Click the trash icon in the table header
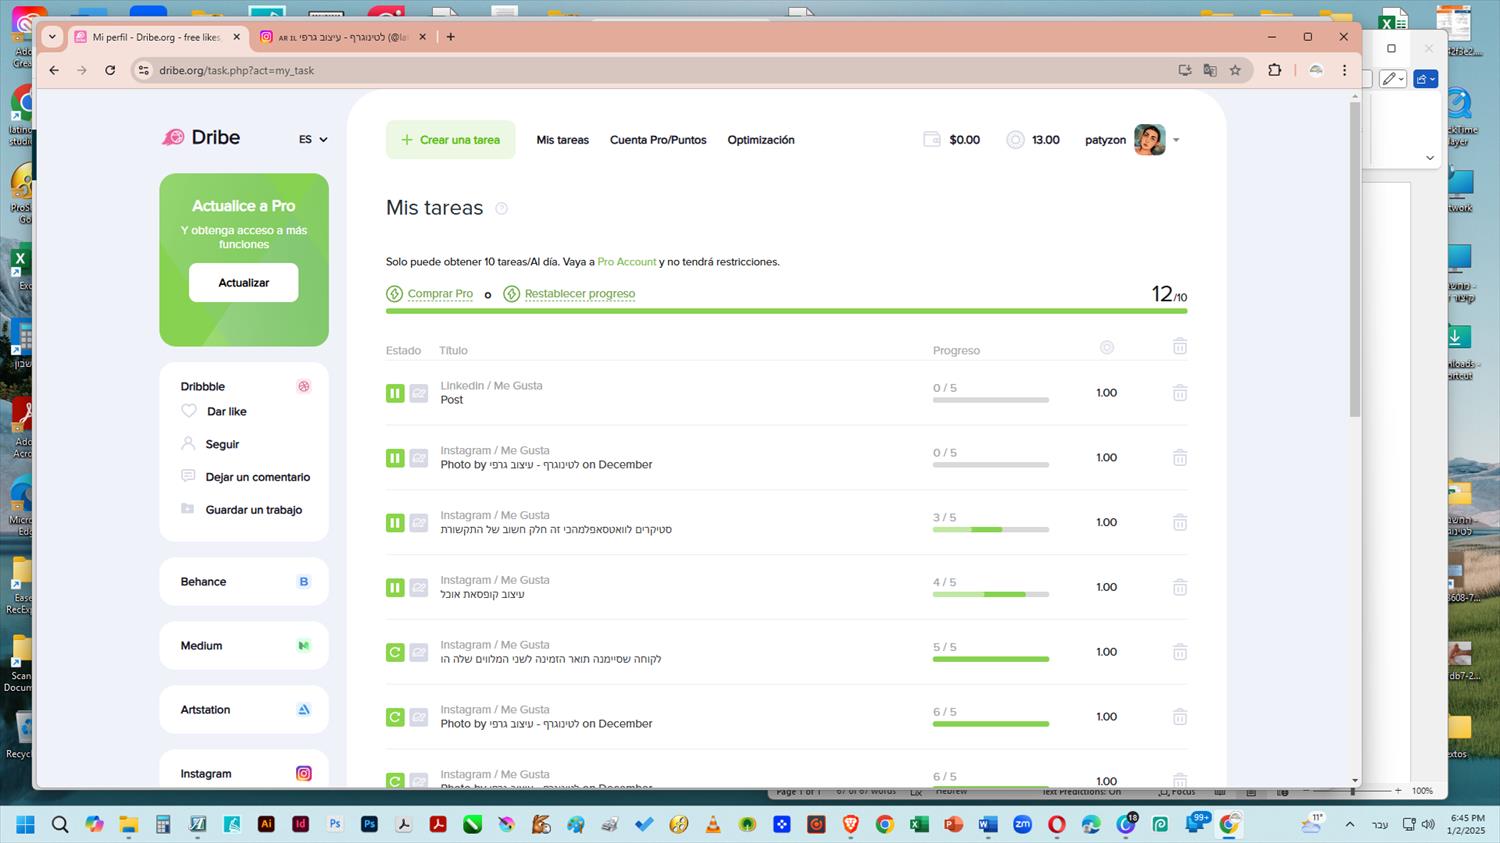This screenshot has width=1500, height=843. [1180, 346]
